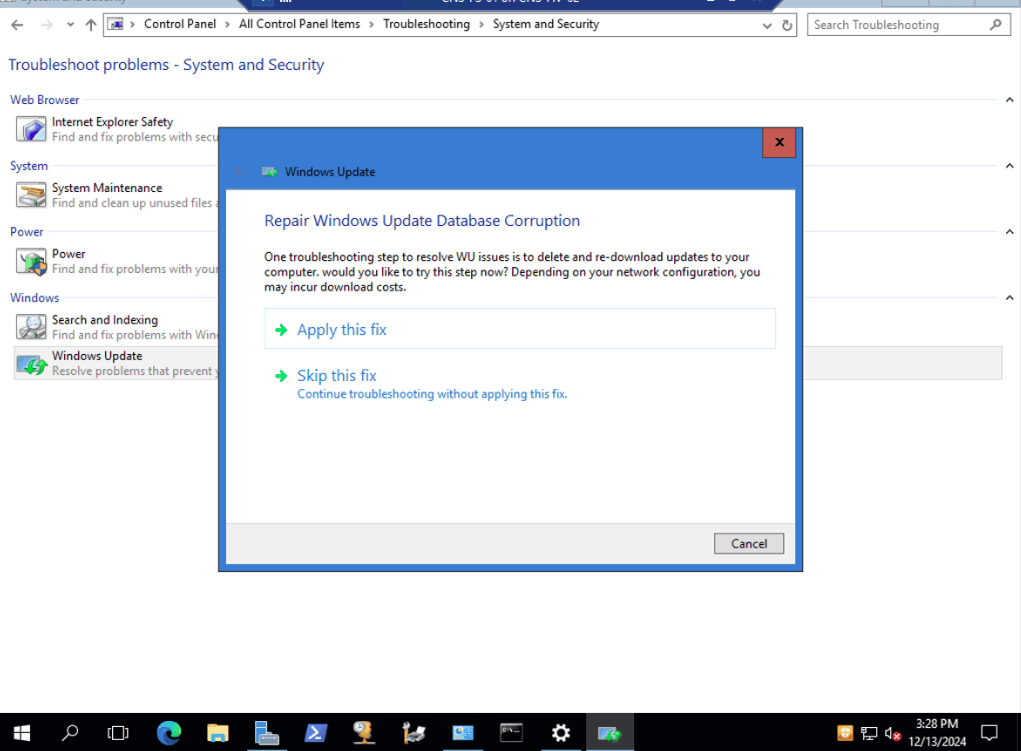Screen dimensions: 1021x751
Task: Click Control Panel icon in address bar
Action: [116, 24]
